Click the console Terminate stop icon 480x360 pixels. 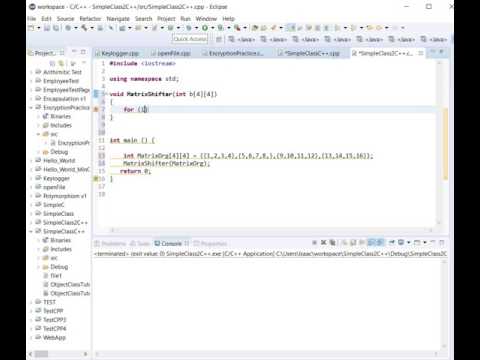[x=314, y=242]
